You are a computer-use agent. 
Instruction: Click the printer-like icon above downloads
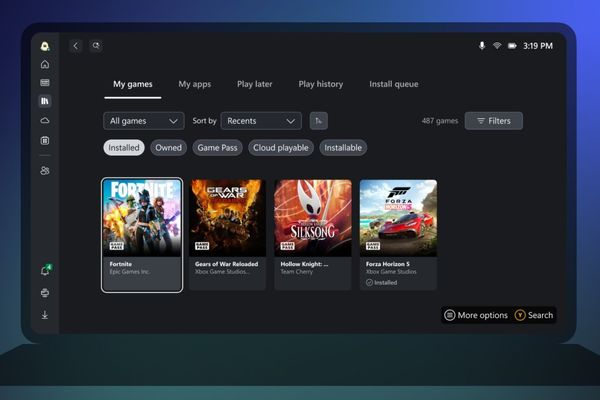45,293
